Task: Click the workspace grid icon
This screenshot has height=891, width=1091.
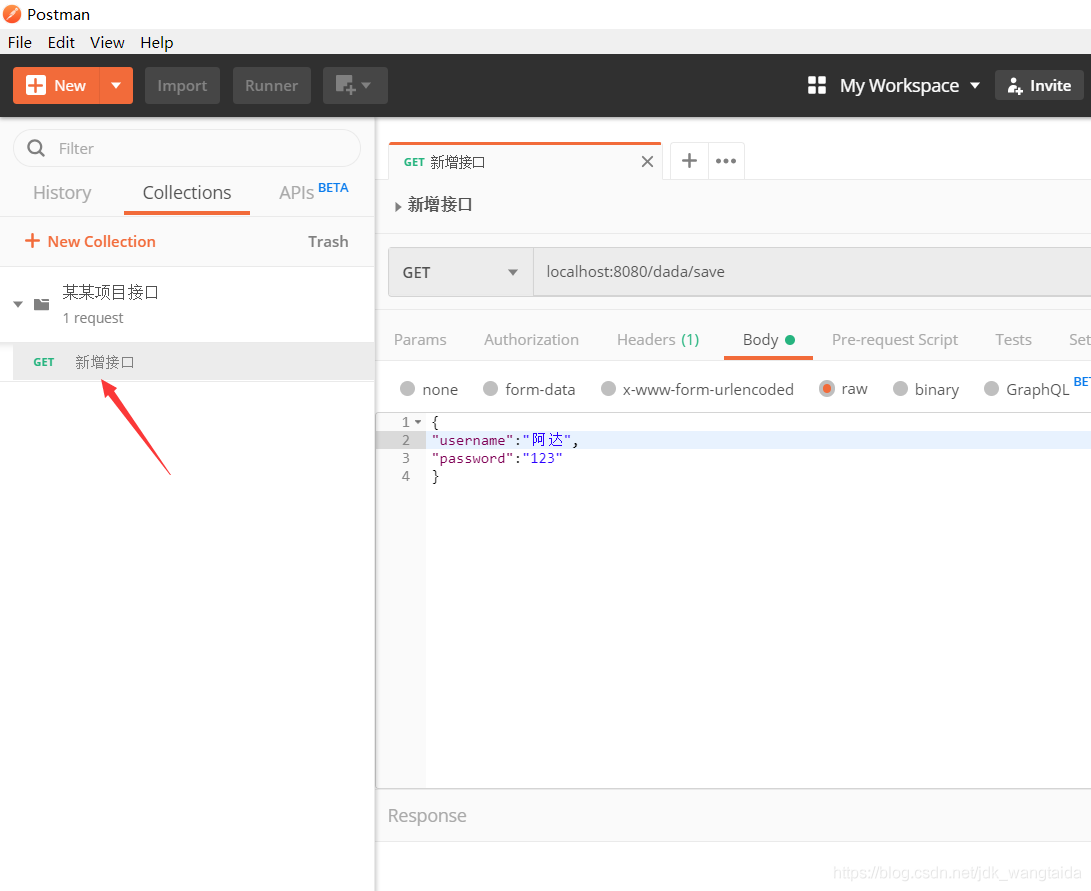Action: tap(817, 86)
